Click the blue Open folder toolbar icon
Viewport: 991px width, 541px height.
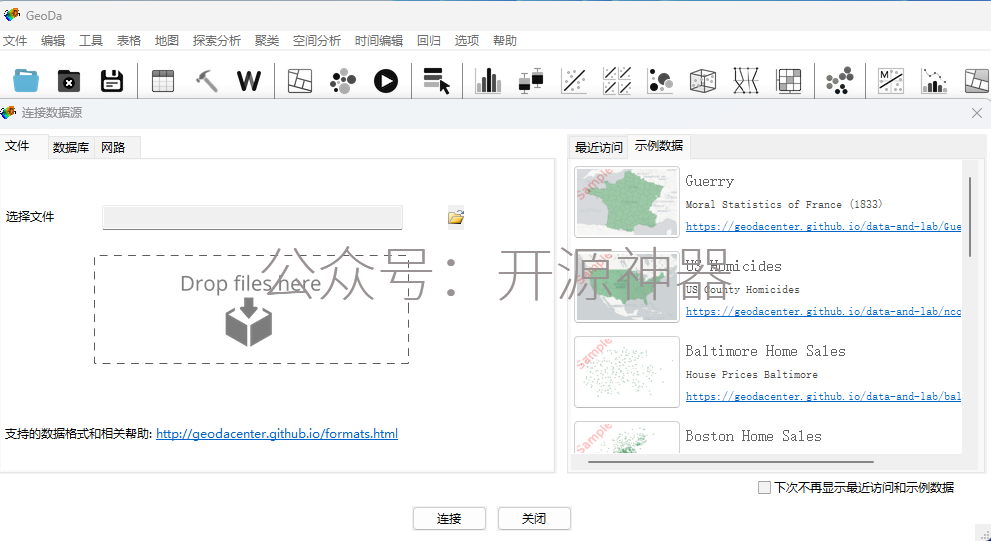(x=26, y=81)
